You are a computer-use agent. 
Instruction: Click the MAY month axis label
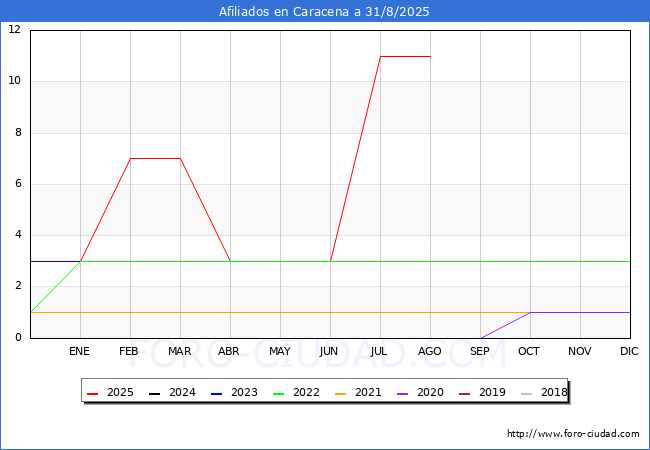280,351
